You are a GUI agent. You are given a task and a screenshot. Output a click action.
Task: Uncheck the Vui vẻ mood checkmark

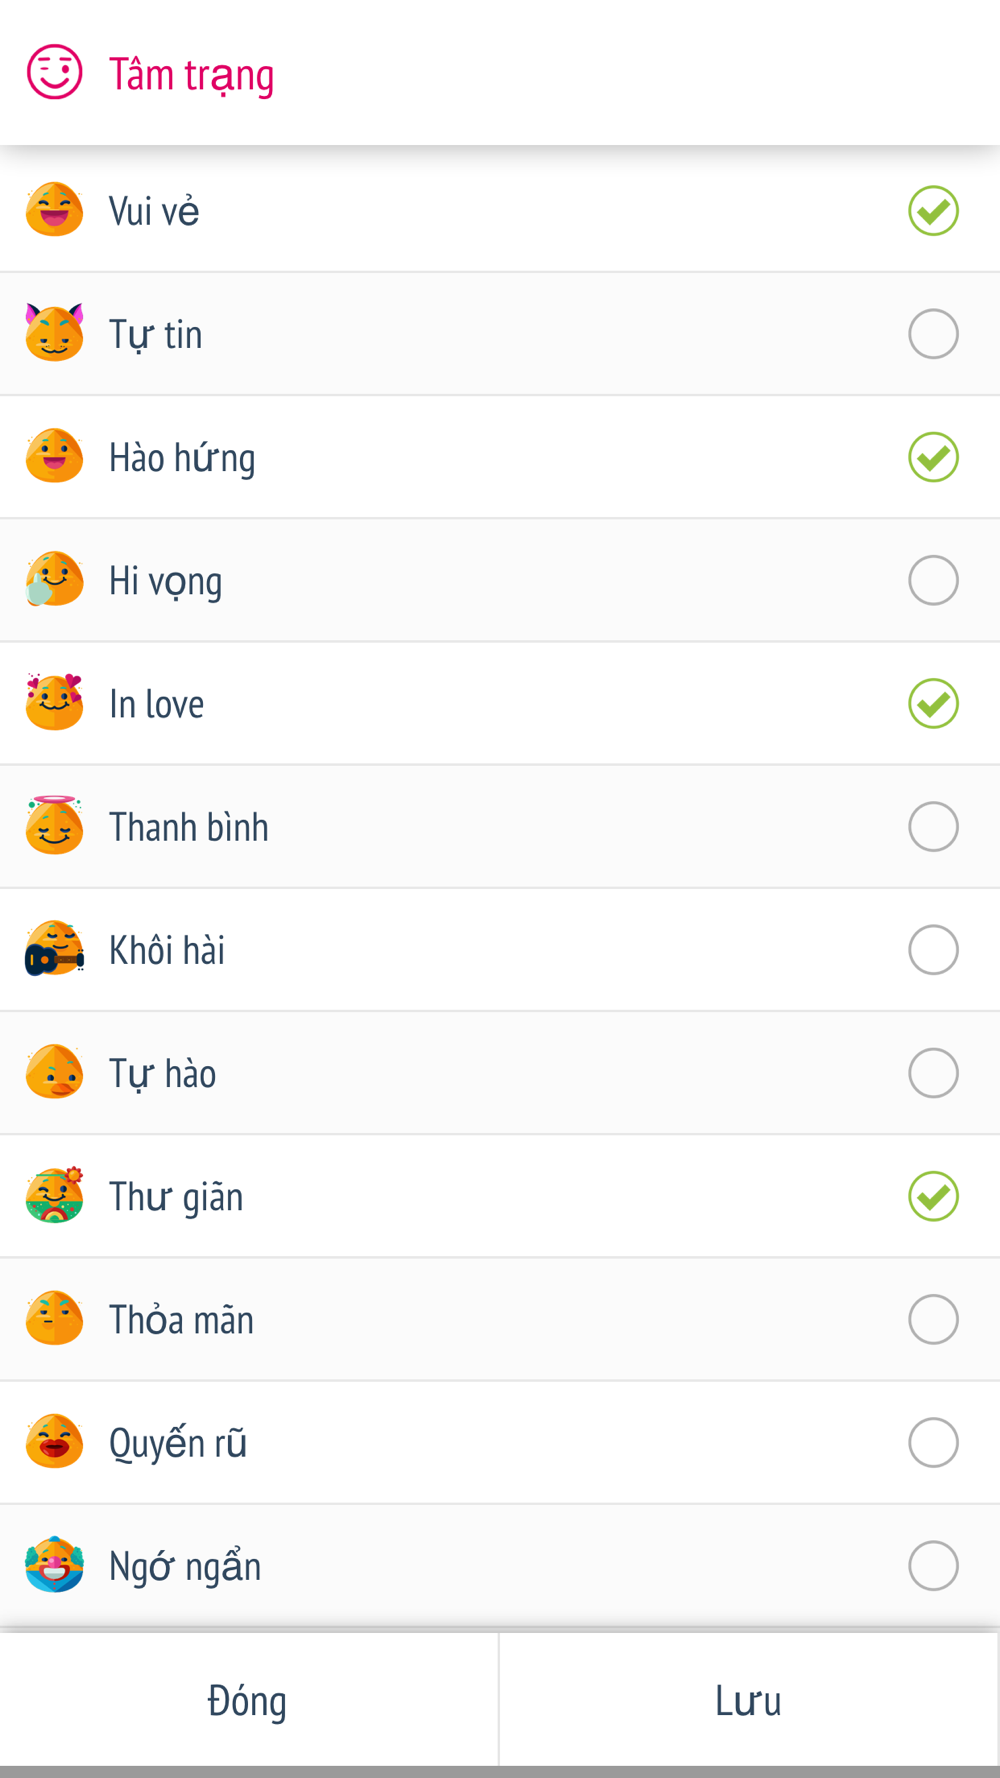click(933, 211)
